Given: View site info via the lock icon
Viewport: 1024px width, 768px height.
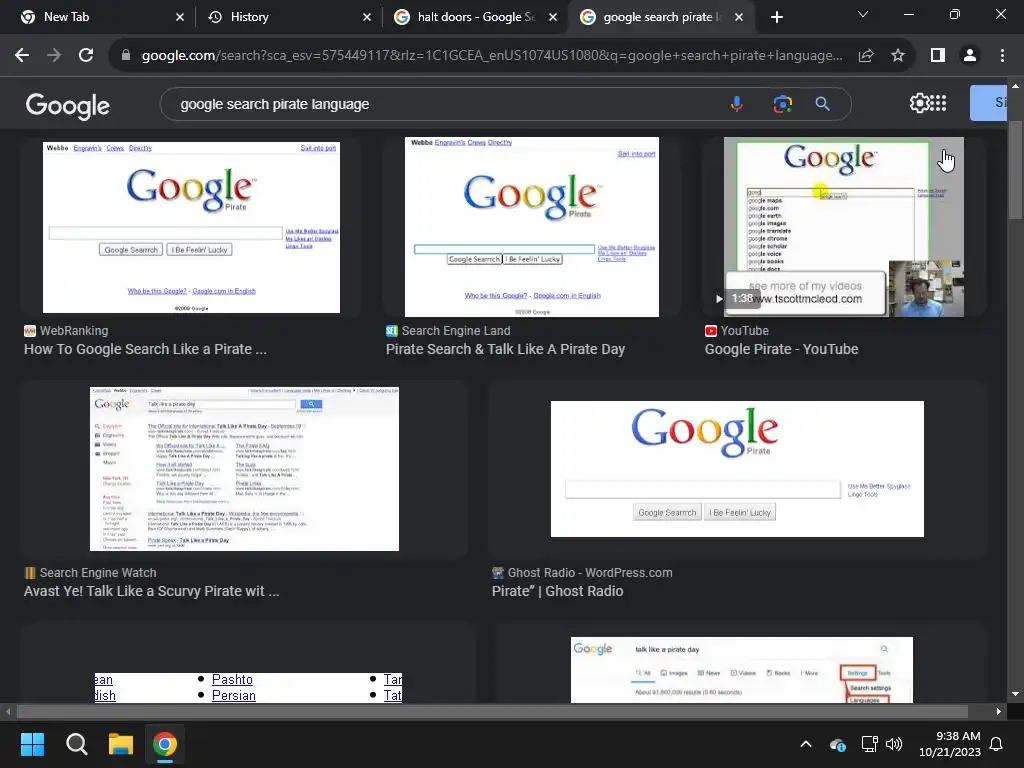Looking at the screenshot, I should tap(126, 56).
